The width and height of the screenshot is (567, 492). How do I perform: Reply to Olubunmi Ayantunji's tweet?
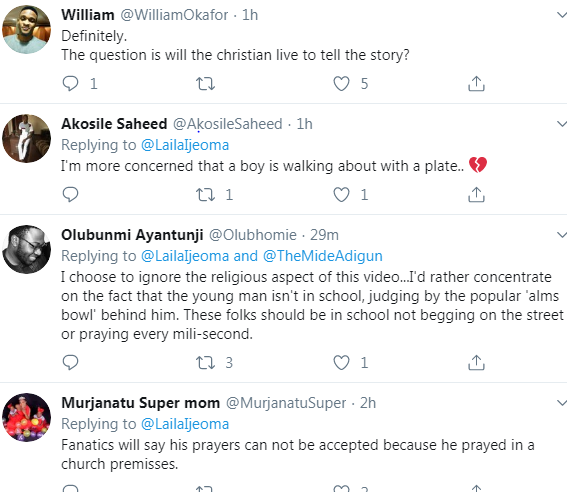click(x=70, y=362)
